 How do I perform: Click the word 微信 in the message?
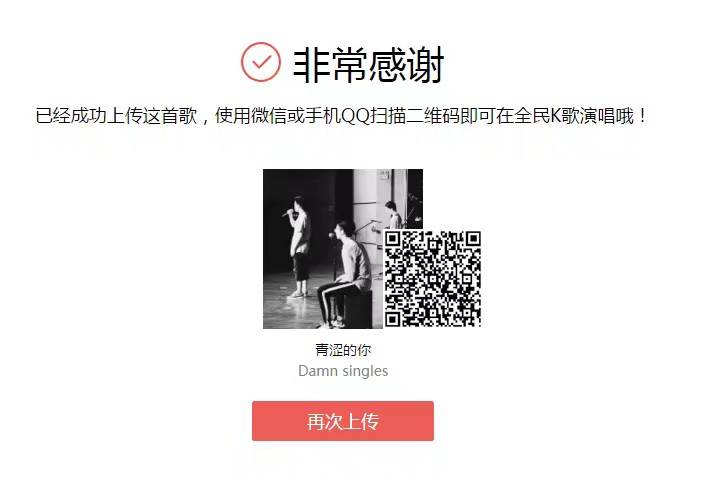pyautogui.click(x=269, y=116)
